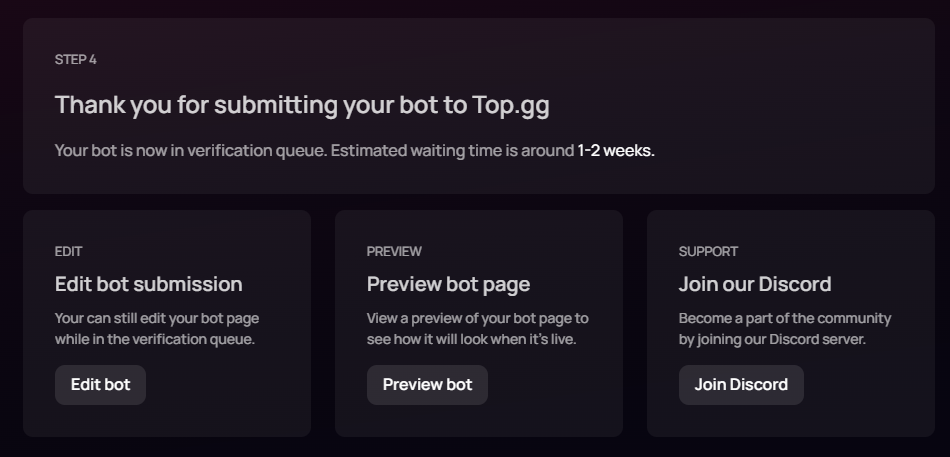Click the STEP 4 label
The height and width of the screenshot is (457, 950).
[76, 60]
